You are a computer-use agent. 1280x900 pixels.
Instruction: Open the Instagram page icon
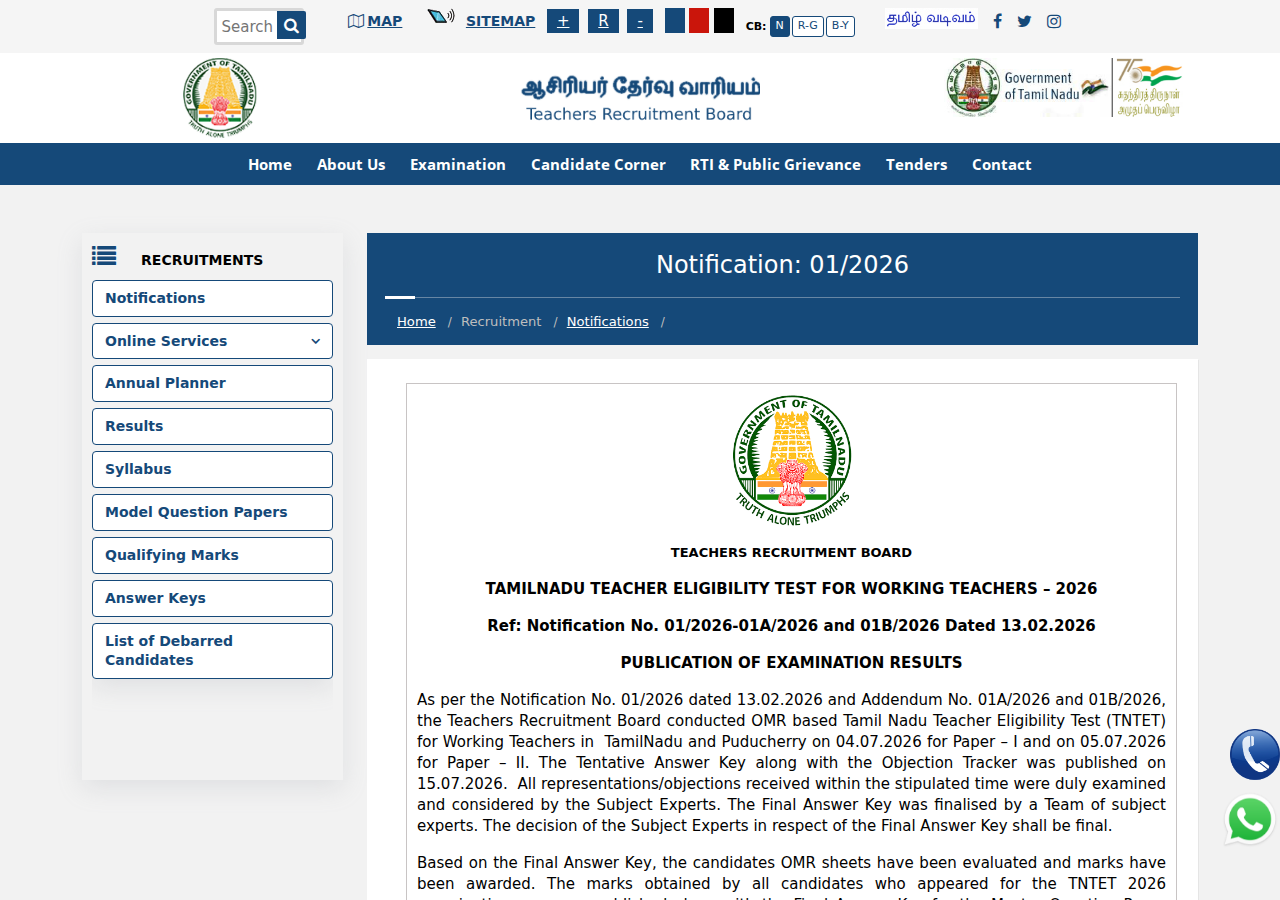click(1054, 21)
